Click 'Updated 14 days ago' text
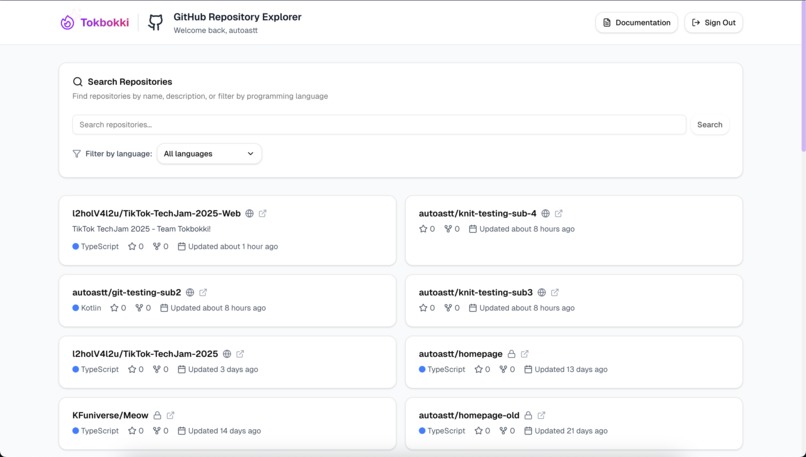806x457 pixels. pos(225,431)
